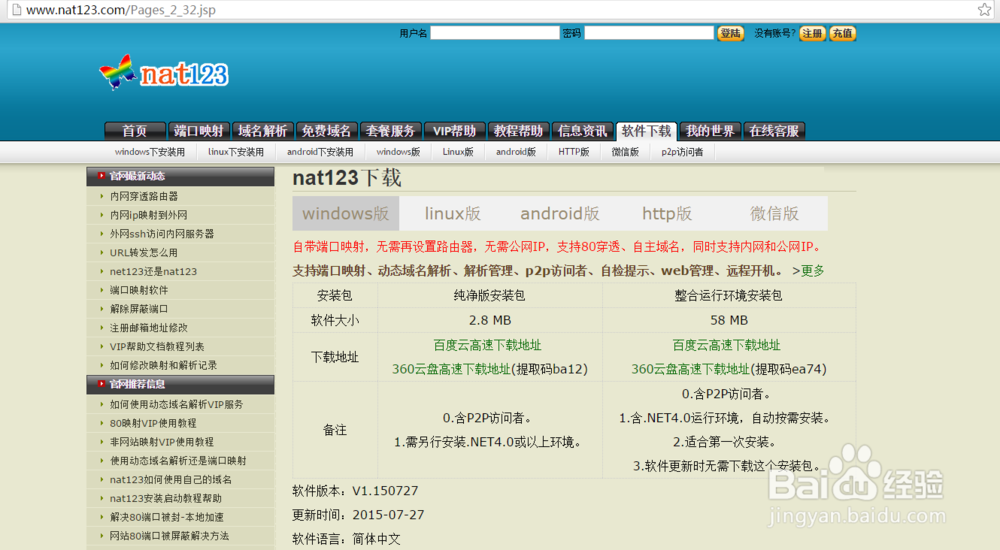
Task: Open sidebar link 如何使用动态域名解析VIP服务
Action: pyautogui.click(x=176, y=405)
